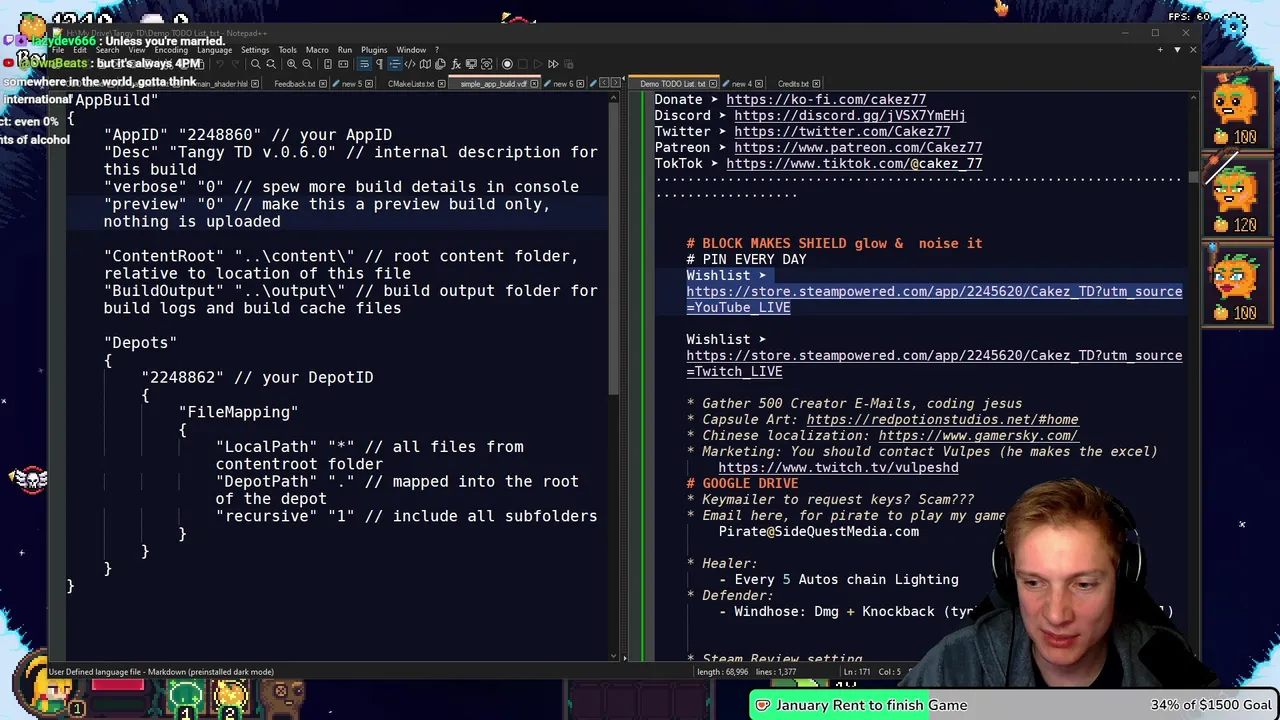Open the user-defined language code icon
Image resolution: width=1280 pixels, height=720 pixels.
(x=410, y=64)
